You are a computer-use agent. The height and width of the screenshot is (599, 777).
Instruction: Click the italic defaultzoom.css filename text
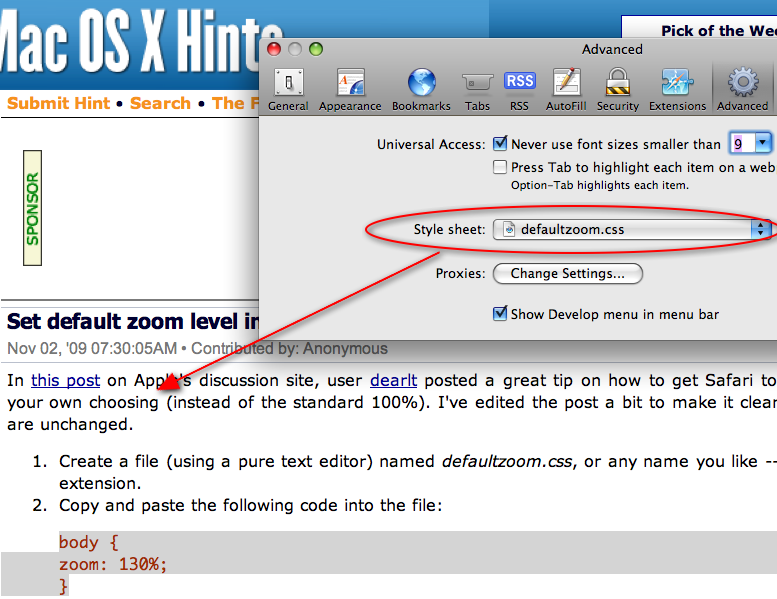tap(506, 461)
